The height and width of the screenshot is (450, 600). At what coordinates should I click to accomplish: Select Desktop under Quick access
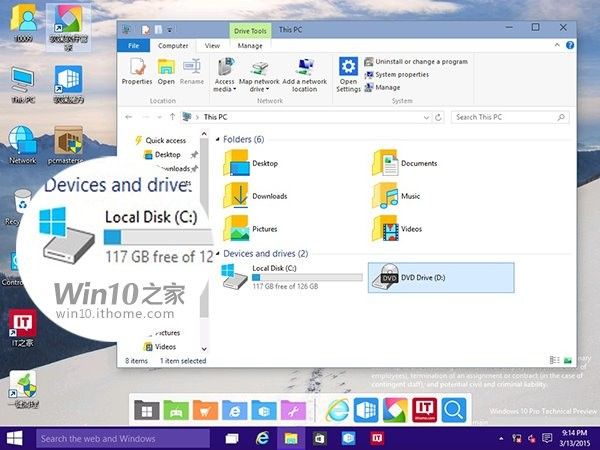tap(167, 154)
